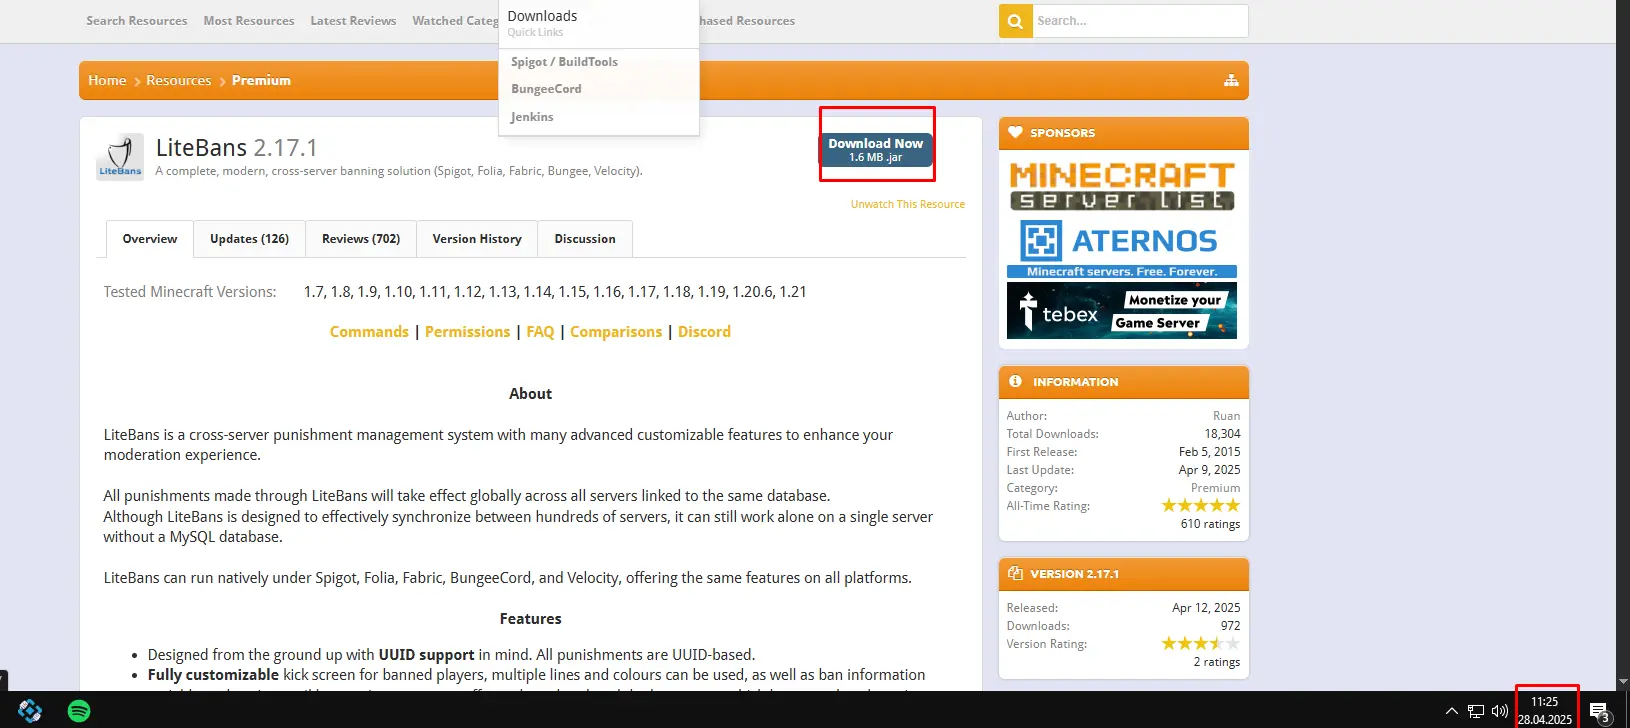Open the Aternos sponsor banner

point(1122,248)
